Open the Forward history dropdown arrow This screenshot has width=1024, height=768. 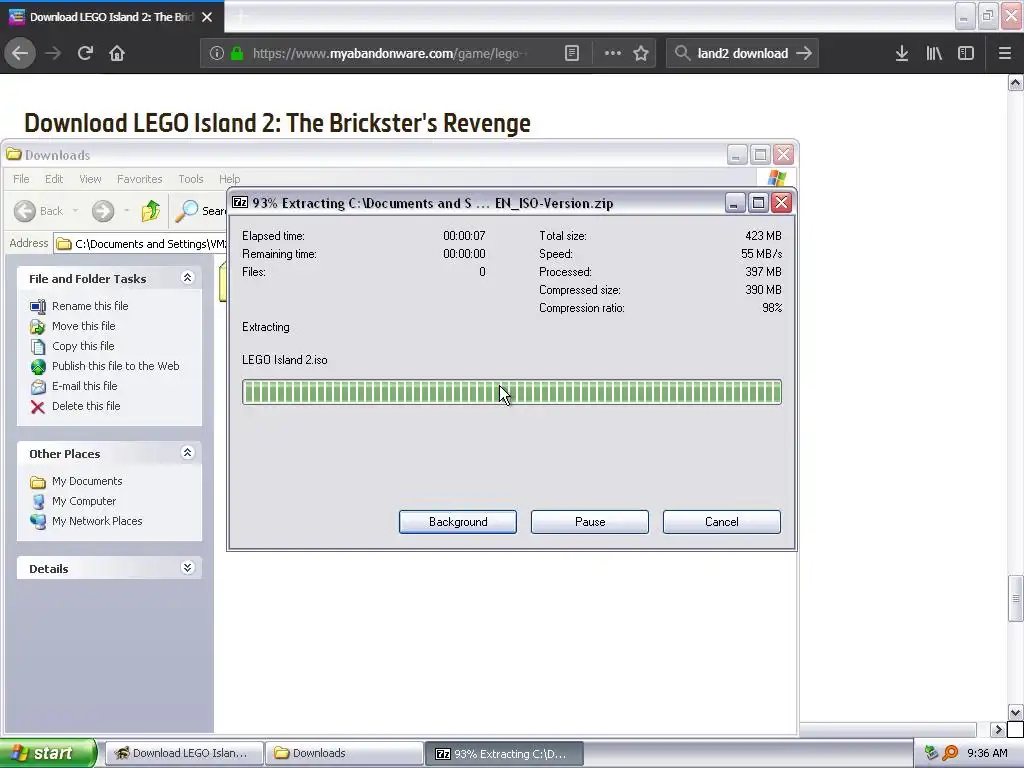(126, 211)
